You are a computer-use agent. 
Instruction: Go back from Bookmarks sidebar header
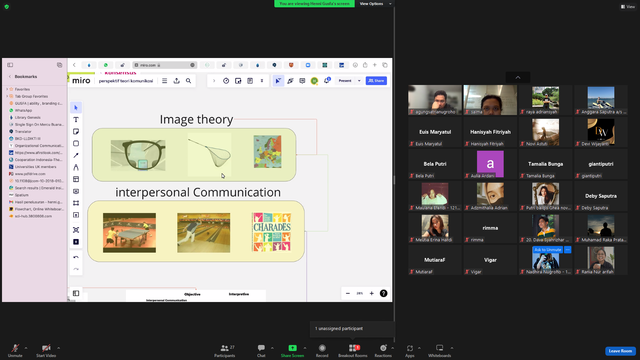pyautogui.click(x=10, y=76)
